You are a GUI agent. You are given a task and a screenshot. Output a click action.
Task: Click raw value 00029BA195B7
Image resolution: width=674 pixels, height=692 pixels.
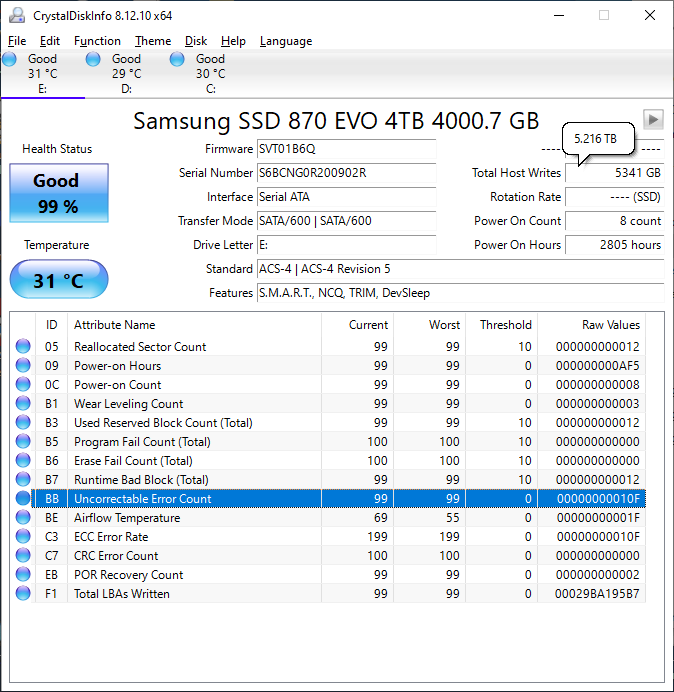(597, 594)
